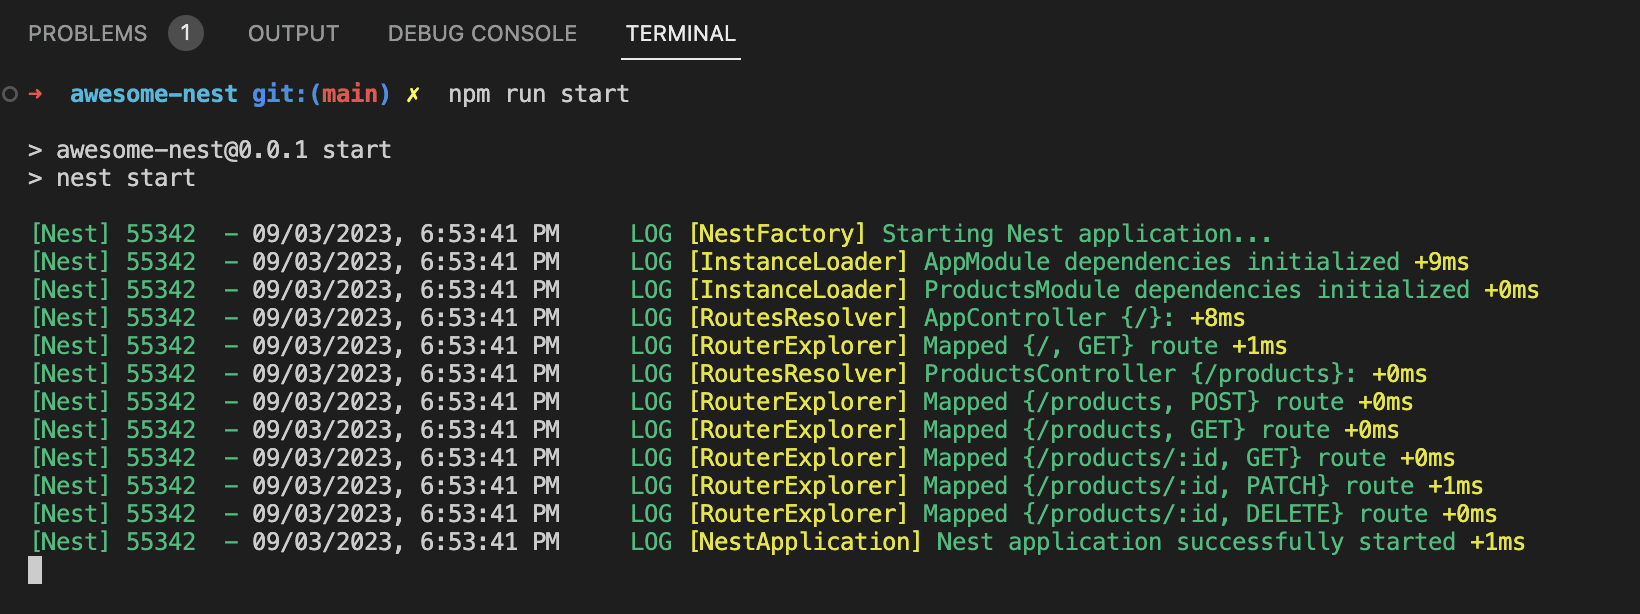
Task: Click the "> nest start" script line
Action: [x=112, y=178]
